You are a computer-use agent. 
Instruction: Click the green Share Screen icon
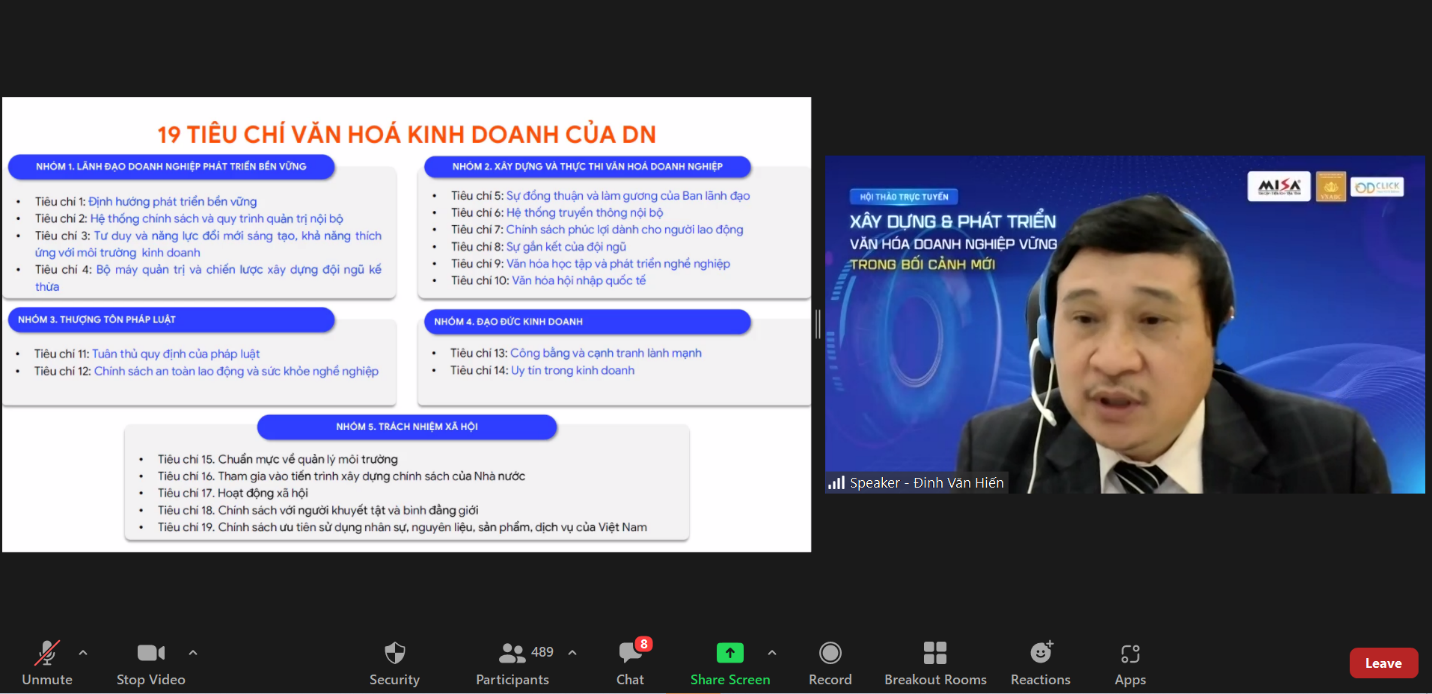click(730, 653)
